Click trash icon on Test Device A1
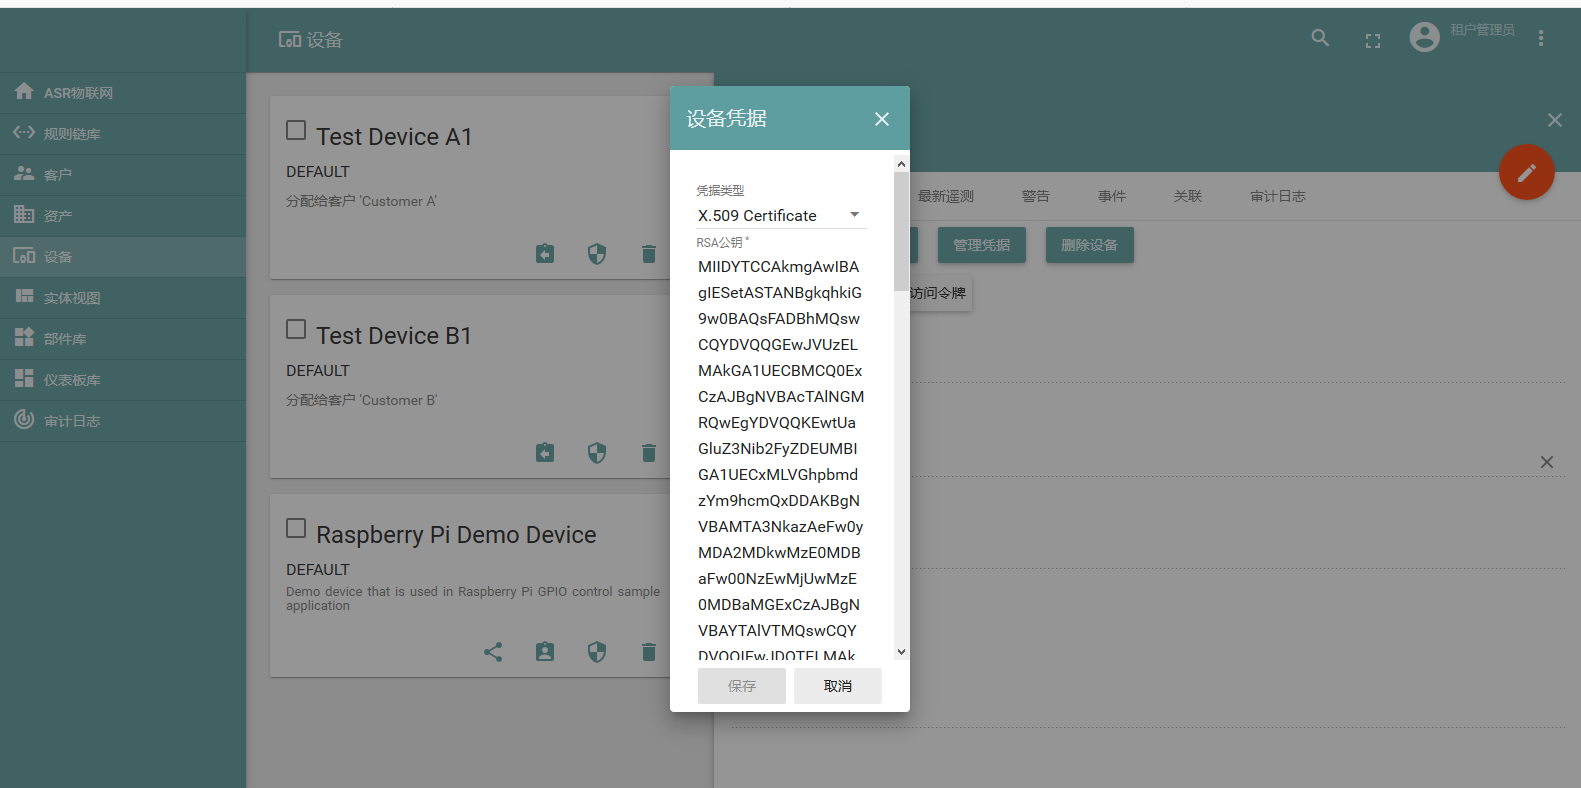The height and width of the screenshot is (788, 1581). click(x=649, y=254)
